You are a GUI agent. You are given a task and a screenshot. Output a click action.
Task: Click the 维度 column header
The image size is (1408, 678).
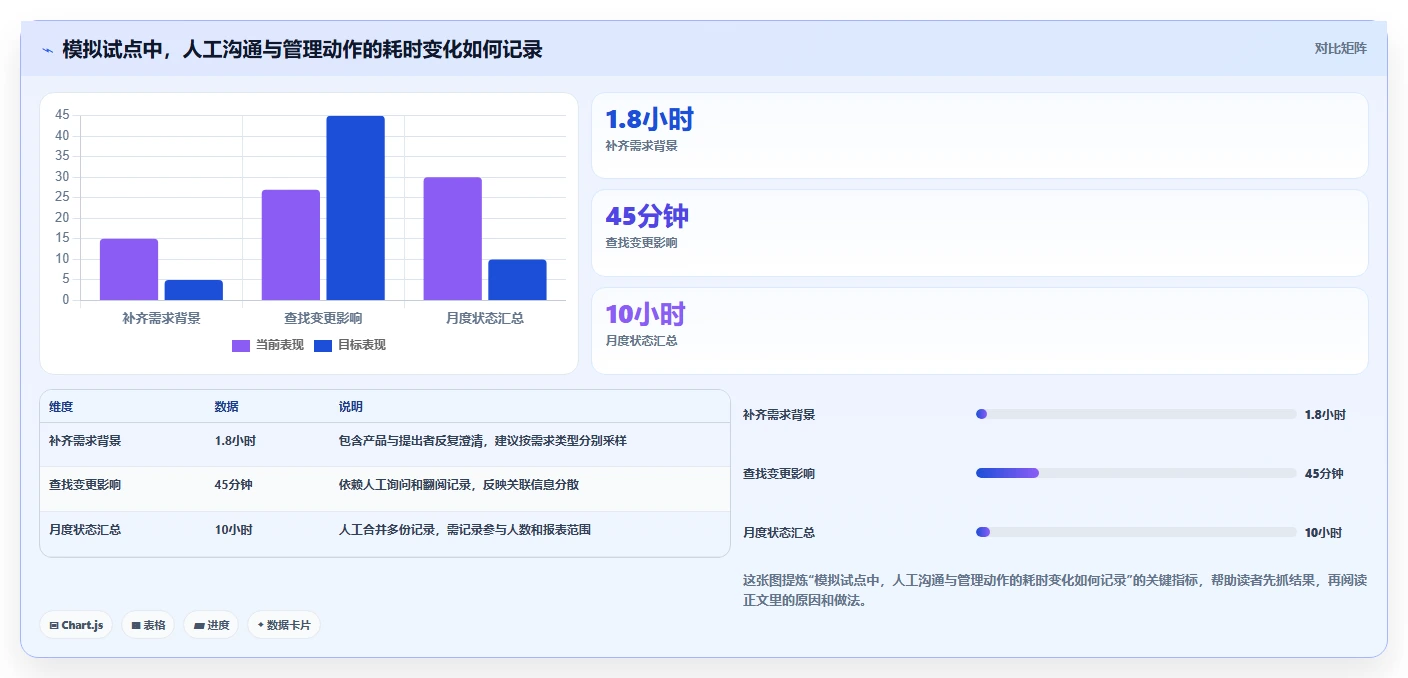(x=61, y=407)
